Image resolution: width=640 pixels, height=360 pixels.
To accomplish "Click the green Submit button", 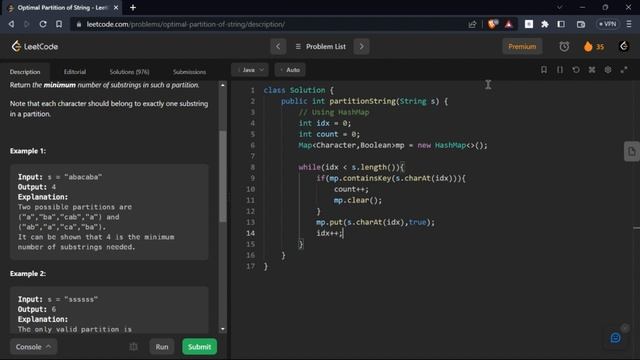I will point(199,347).
